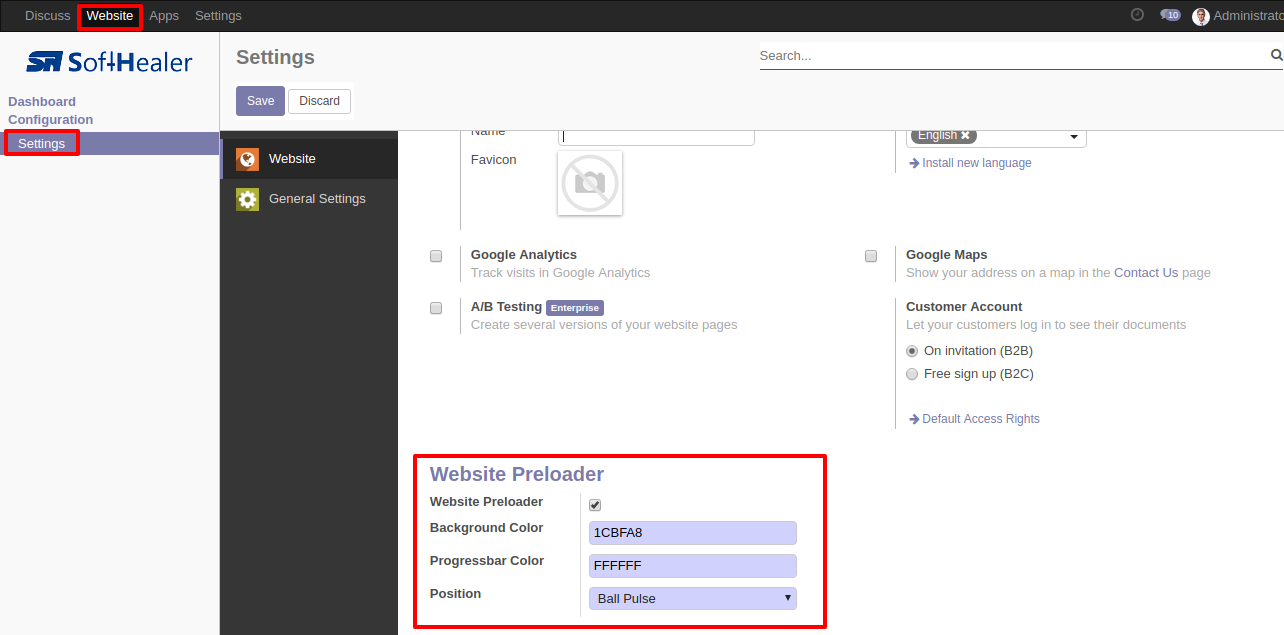Click the Search input box
This screenshot has width=1284, height=635.
pyautogui.click(x=1014, y=56)
